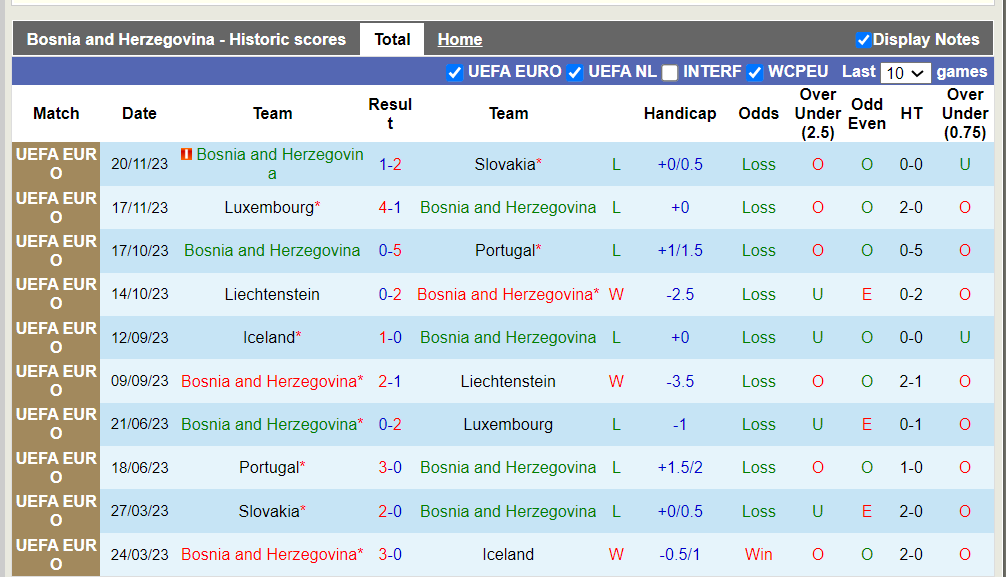
Task: Select the Portugal team name
Action: (x=508, y=250)
